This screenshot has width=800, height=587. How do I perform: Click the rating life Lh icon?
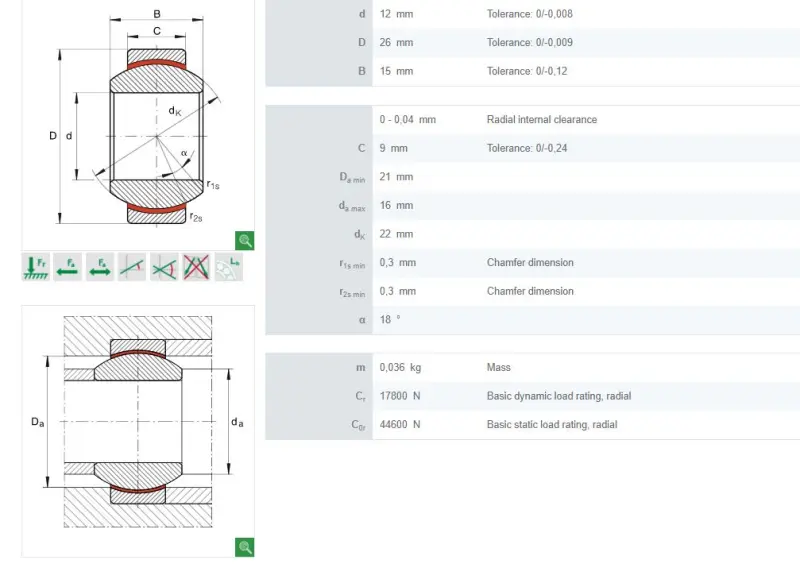[x=229, y=267]
